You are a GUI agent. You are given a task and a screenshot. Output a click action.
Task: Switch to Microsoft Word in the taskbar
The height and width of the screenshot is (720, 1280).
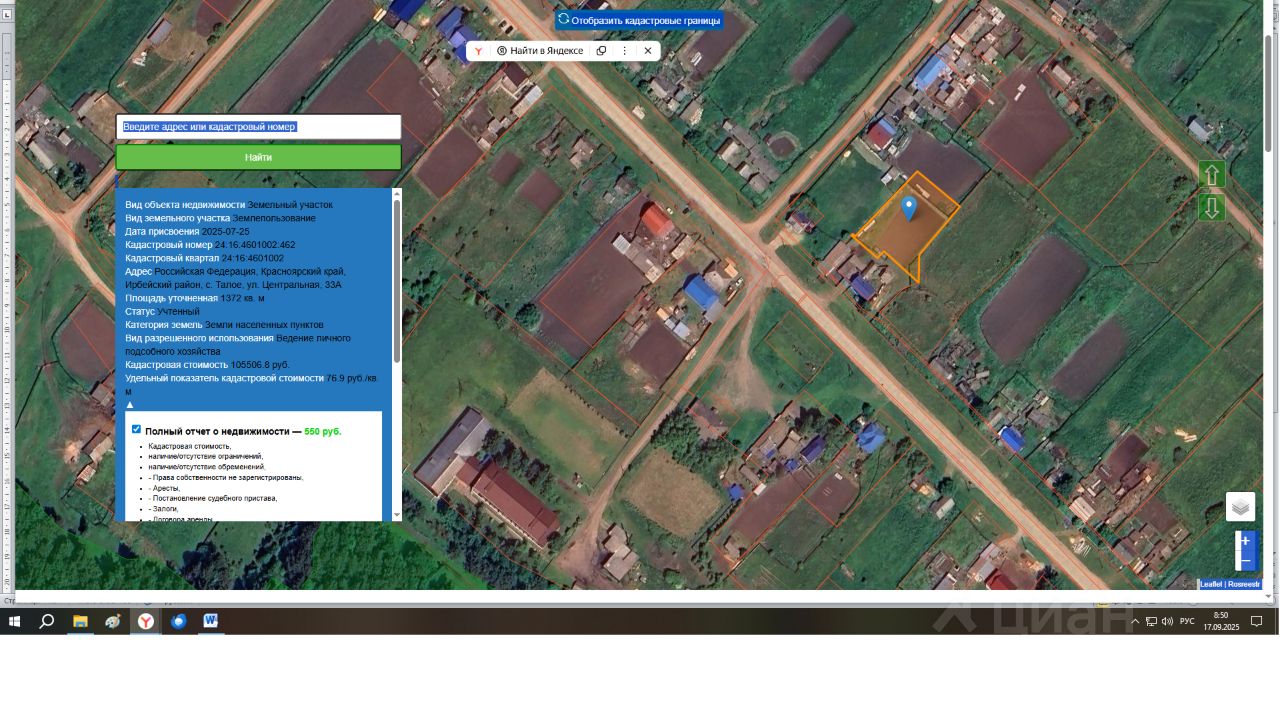(211, 621)
